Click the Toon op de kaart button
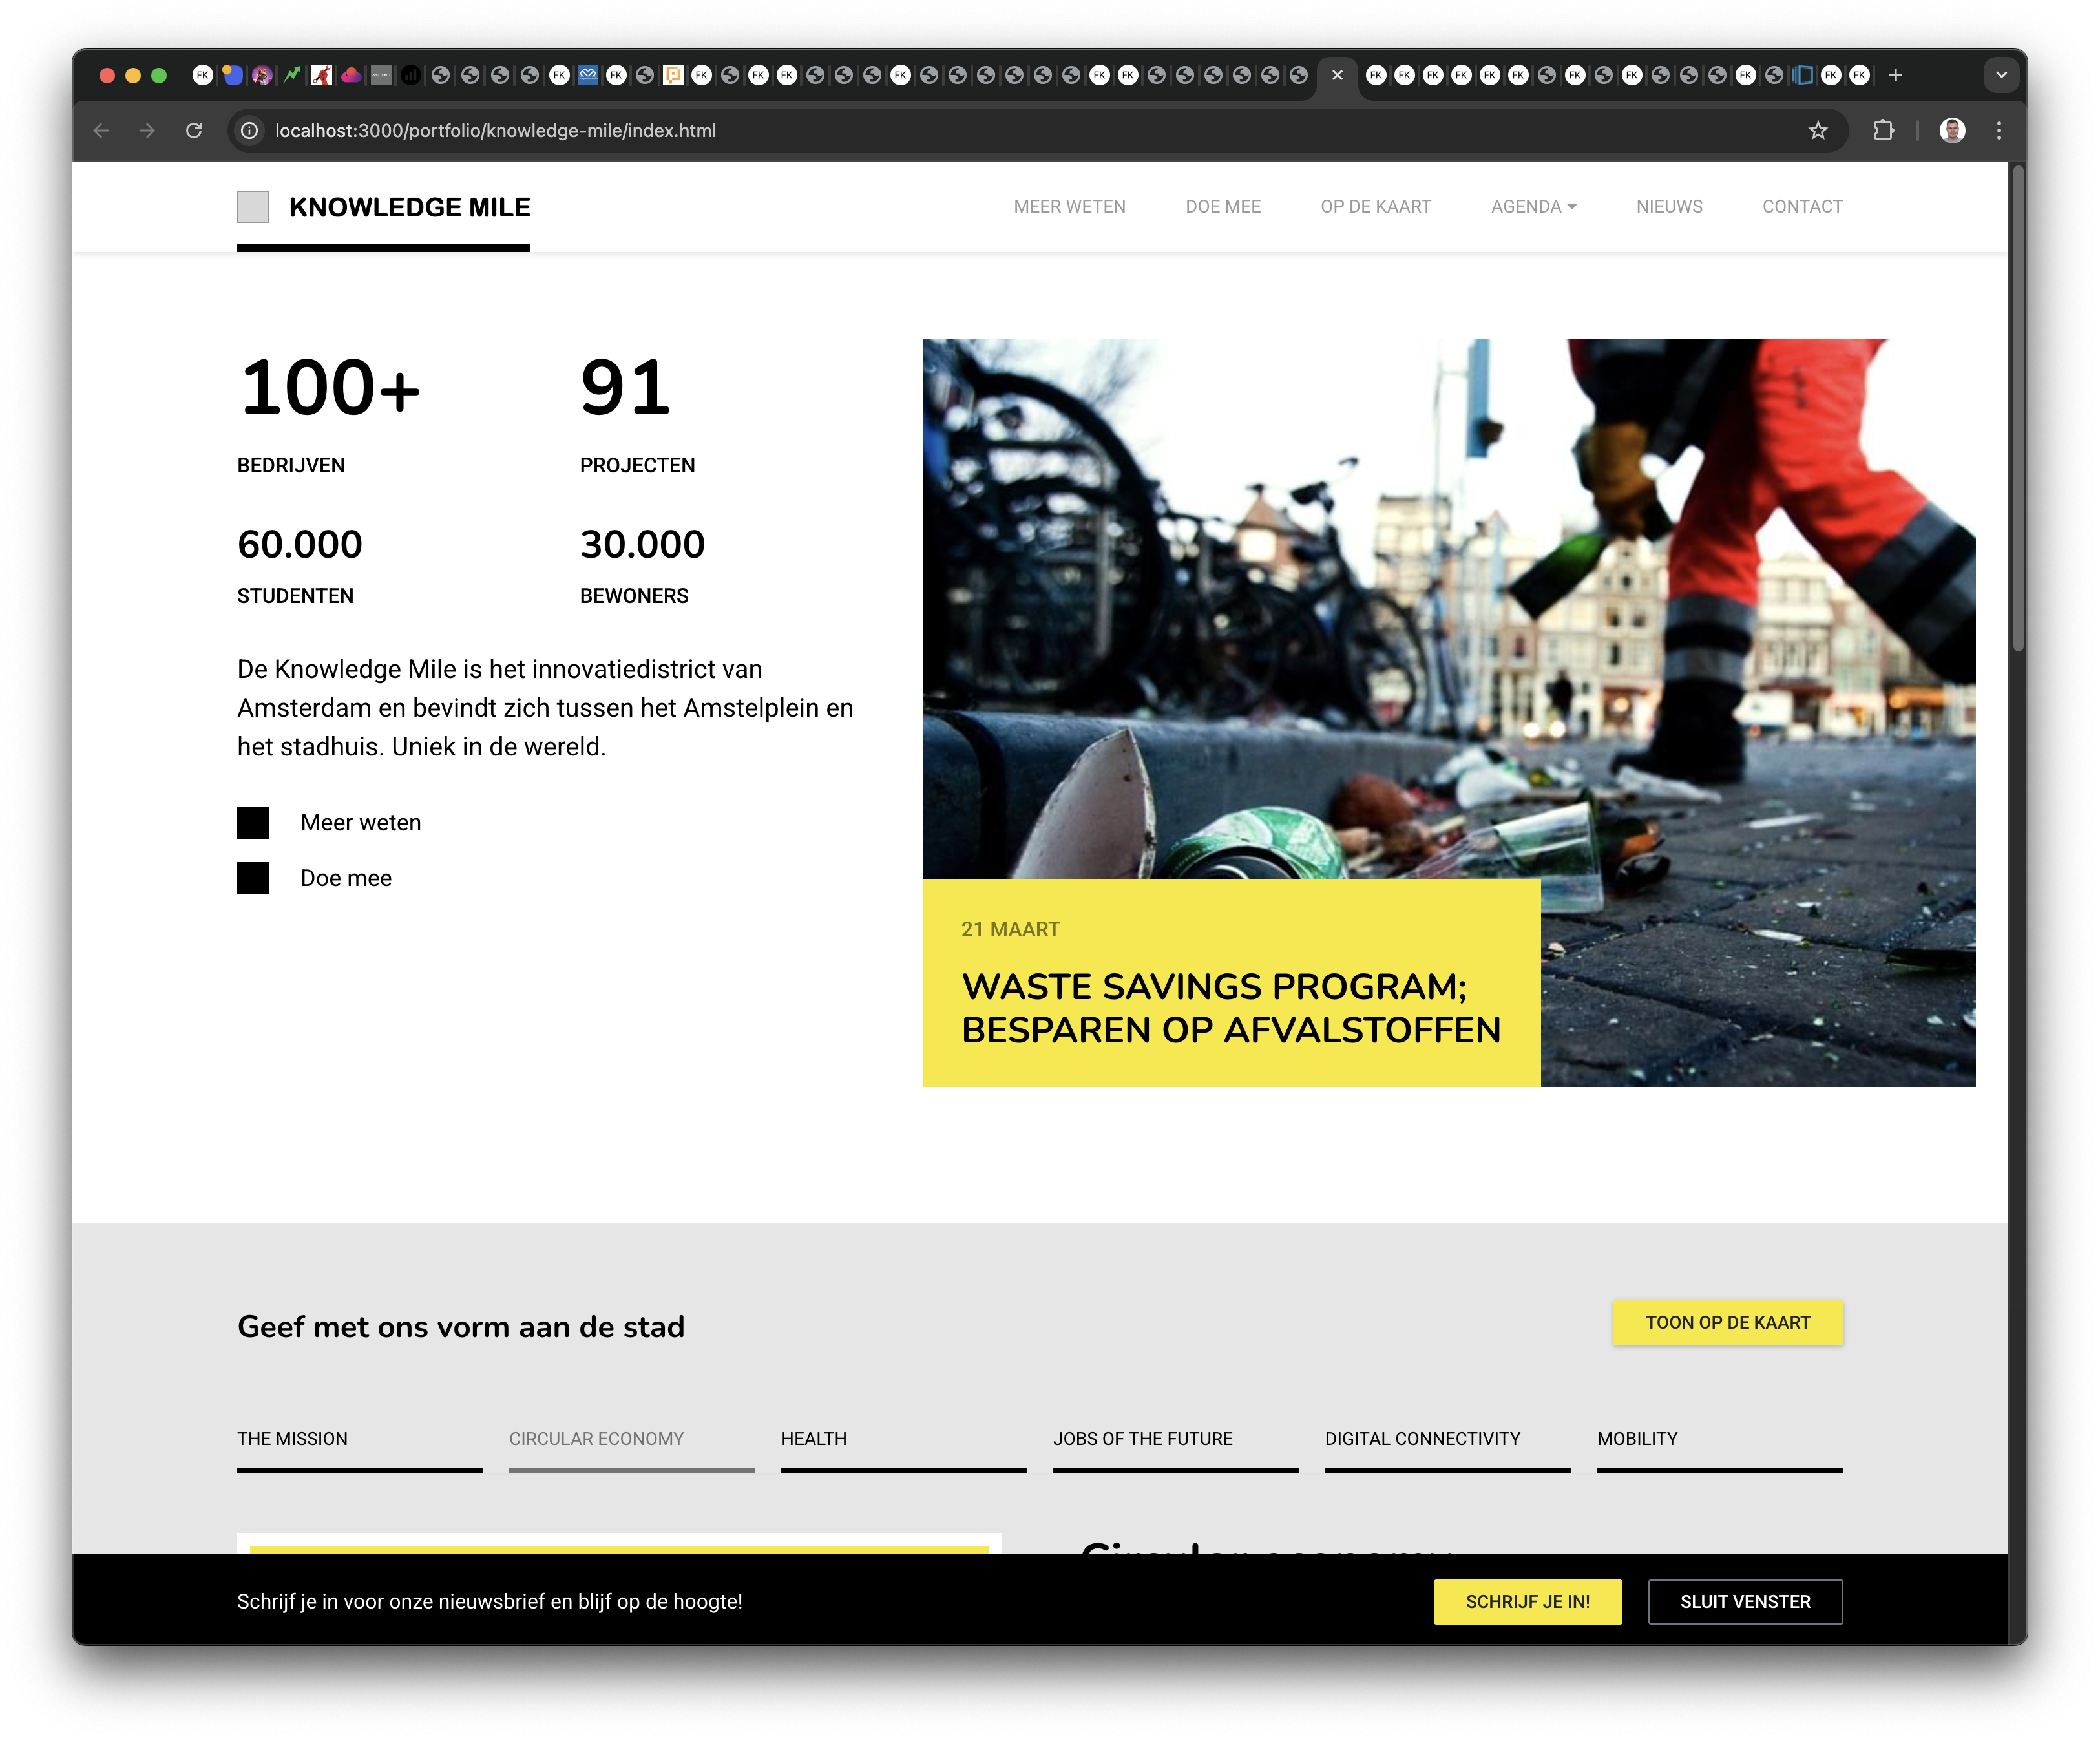 [1728, 1322]
